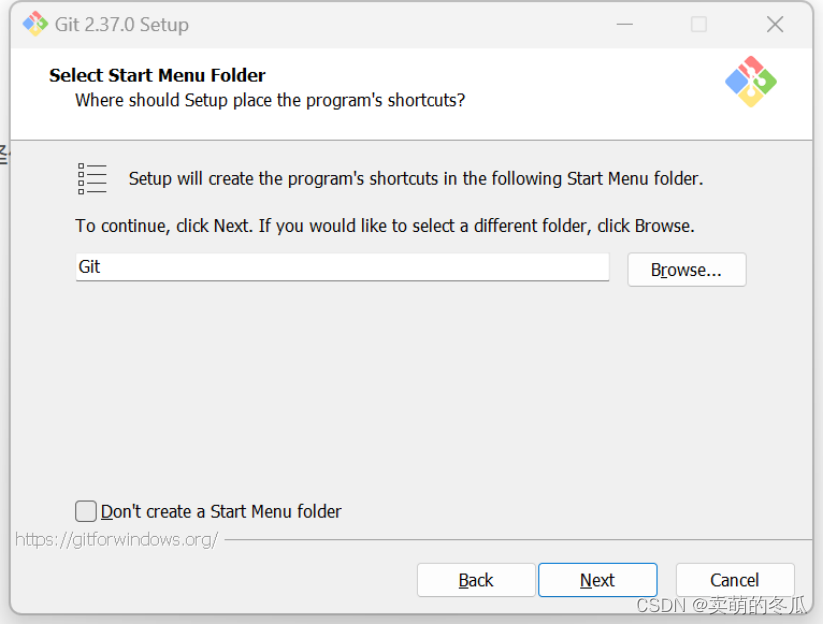Go Back to previous setup step

[476, 580]
